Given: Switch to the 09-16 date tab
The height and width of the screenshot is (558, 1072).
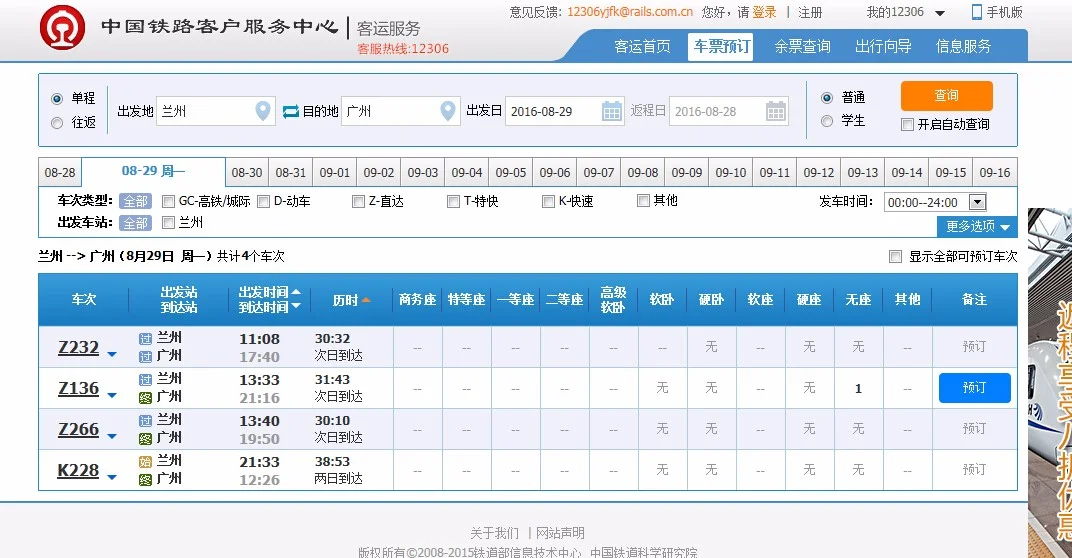Looking at the screenshot, I should click(995, 172).
